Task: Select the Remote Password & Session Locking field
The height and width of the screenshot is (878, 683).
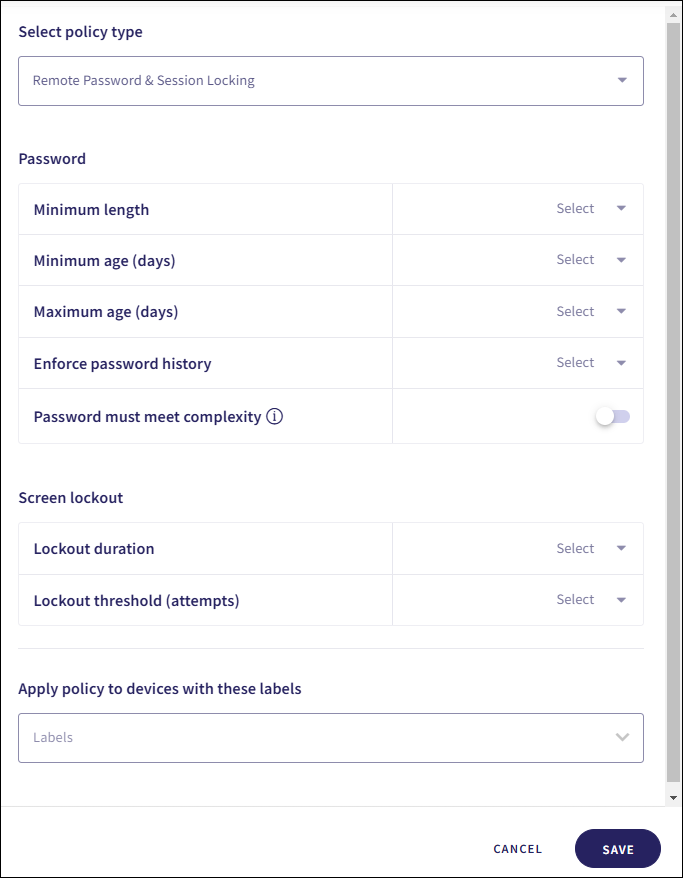Action: coord(330,80)
